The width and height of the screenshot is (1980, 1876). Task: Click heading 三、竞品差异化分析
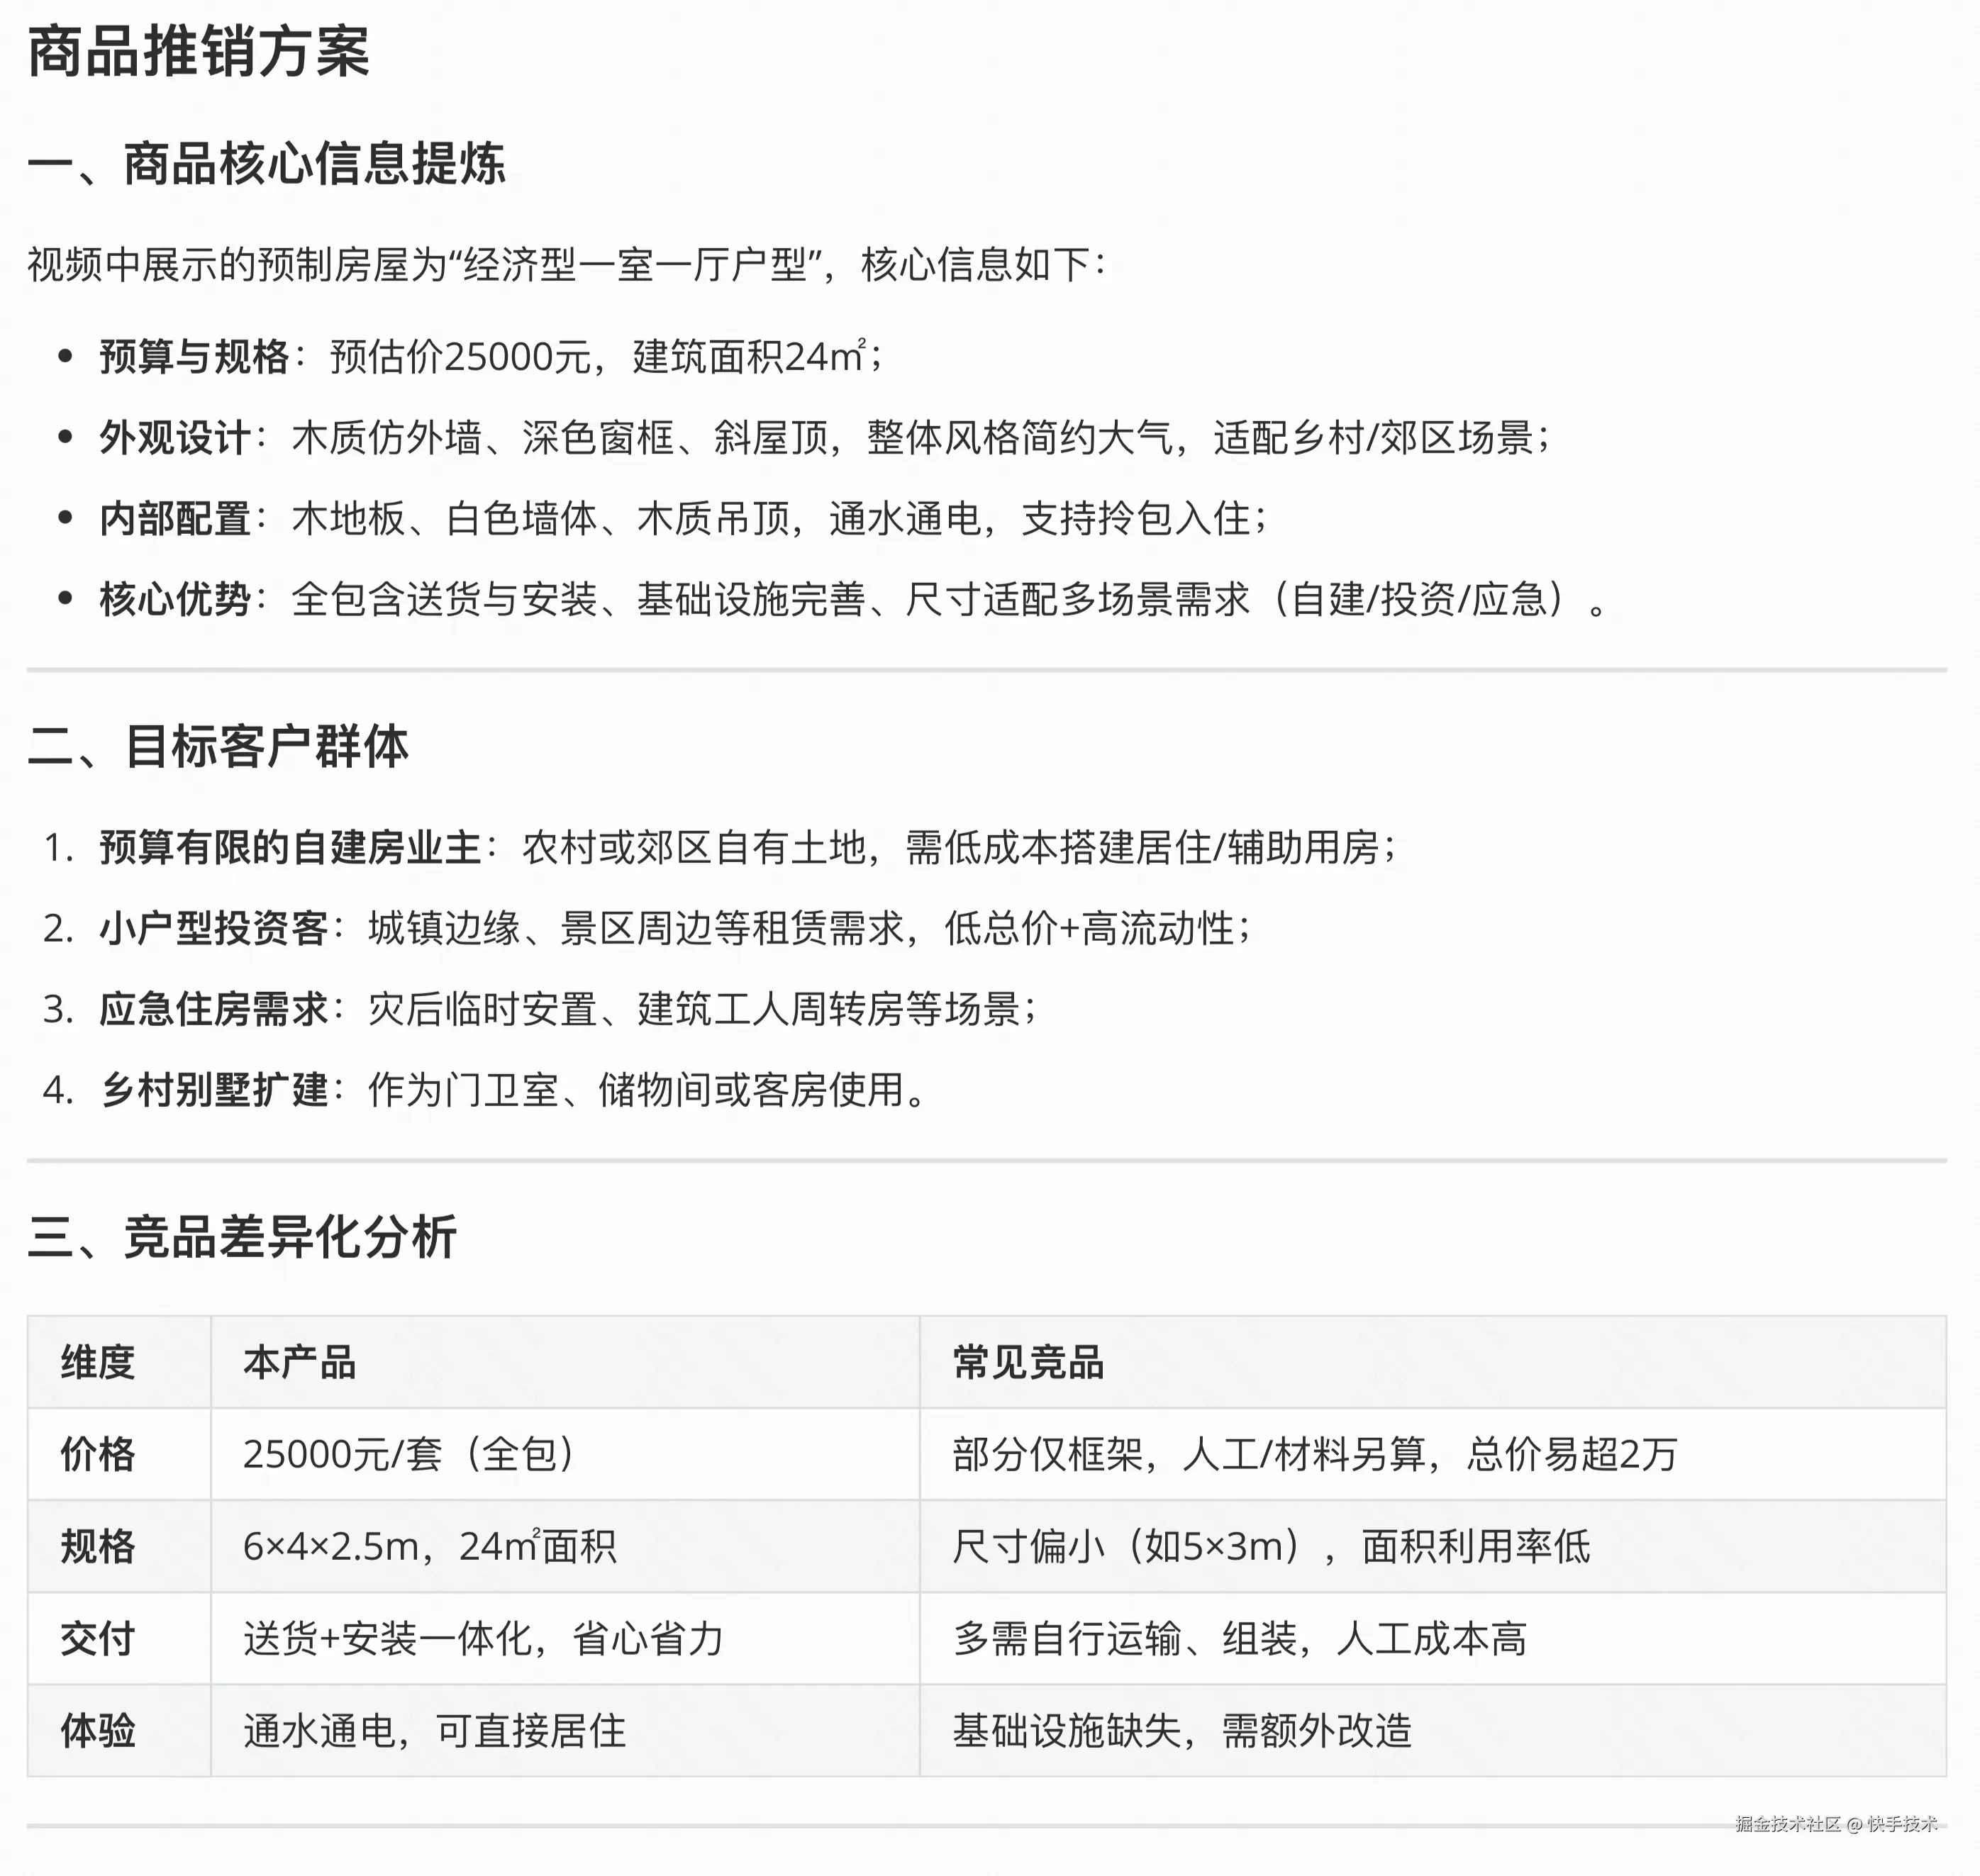(242, 1237)
